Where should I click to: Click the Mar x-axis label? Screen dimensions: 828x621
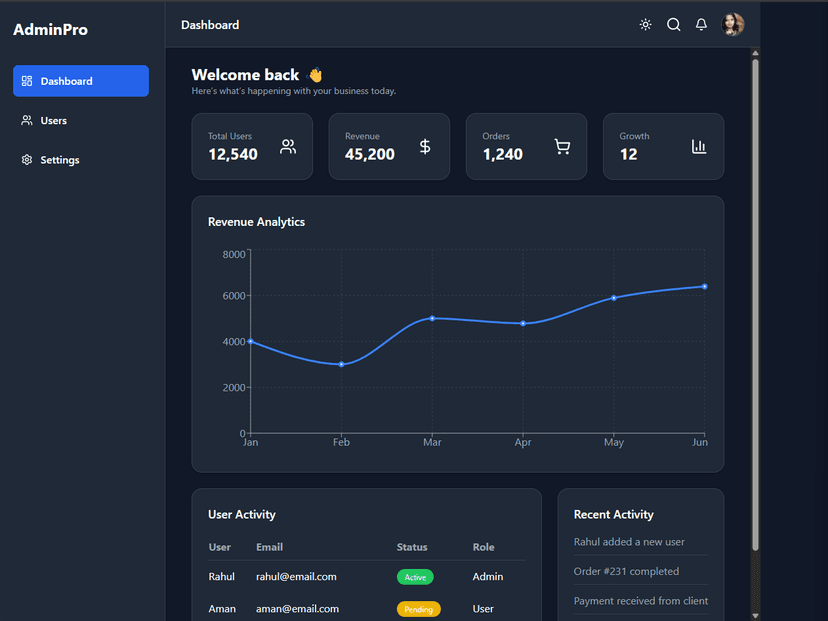coord(432,443)
